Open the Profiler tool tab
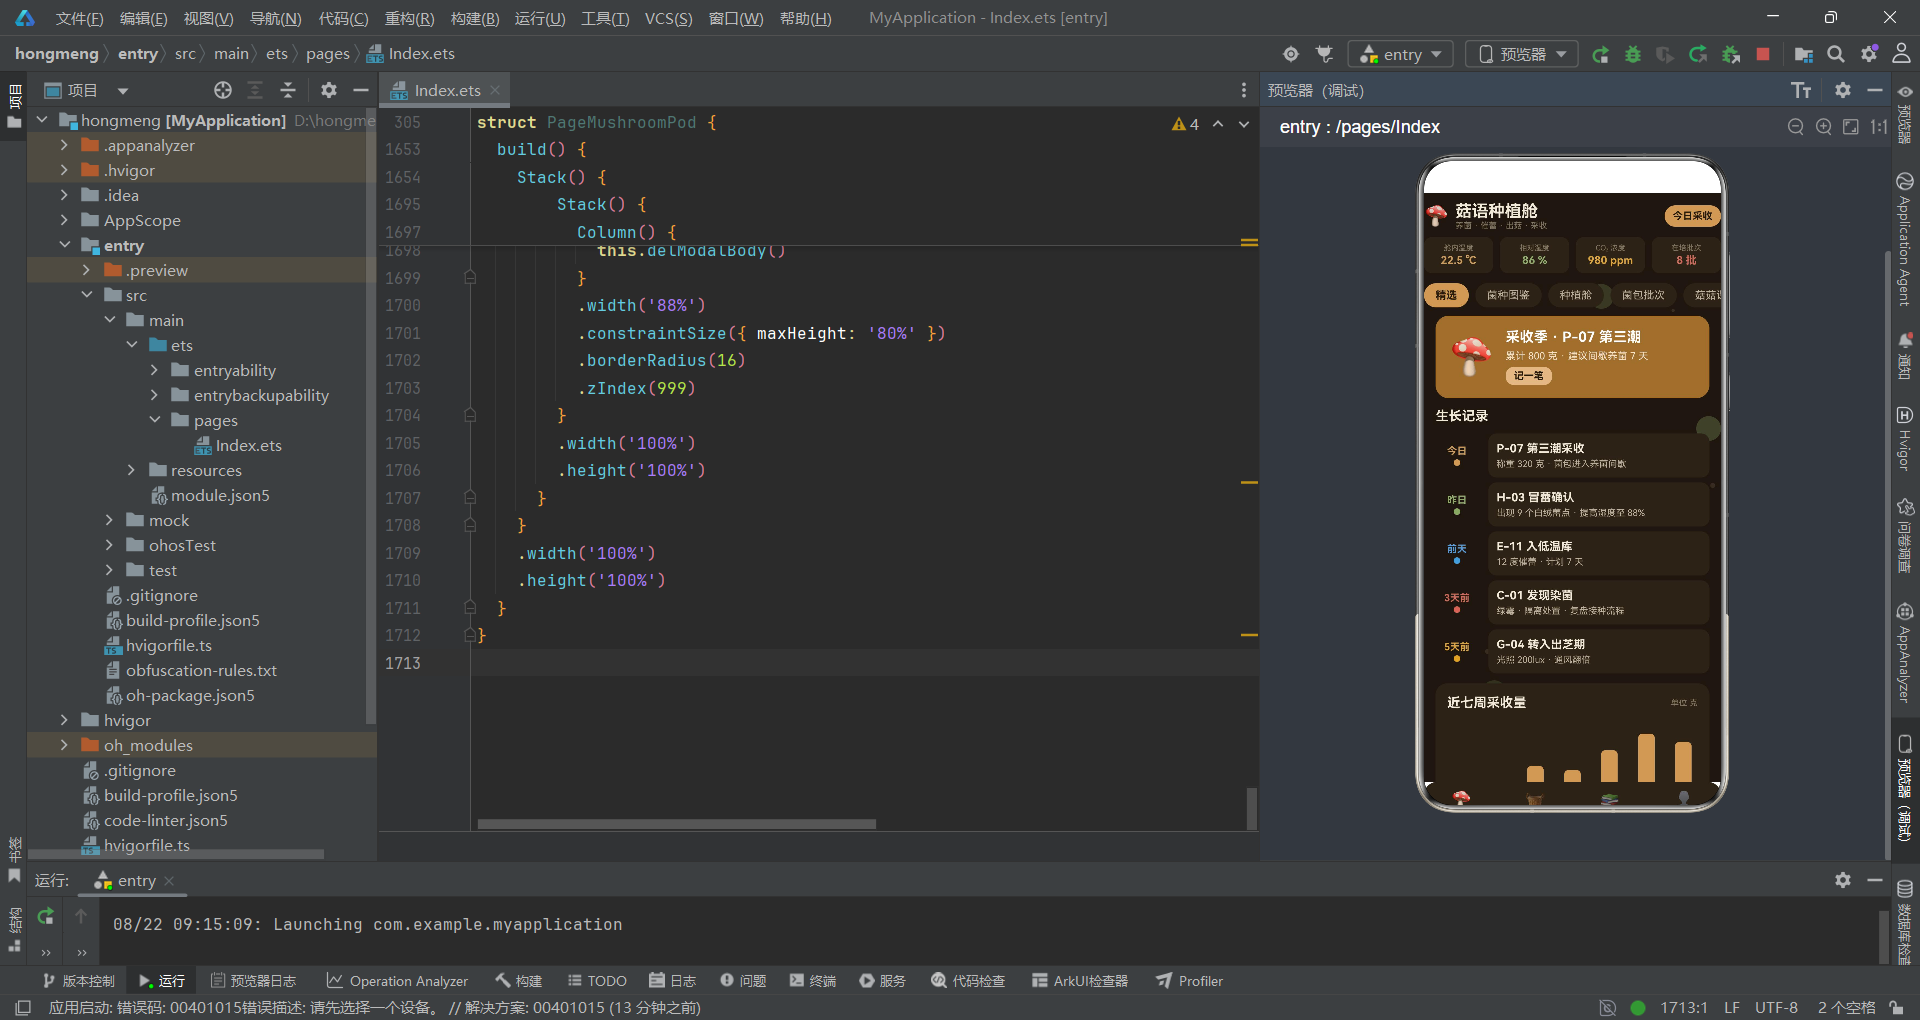1920x1020 pixels. (x=1189, y=981)
